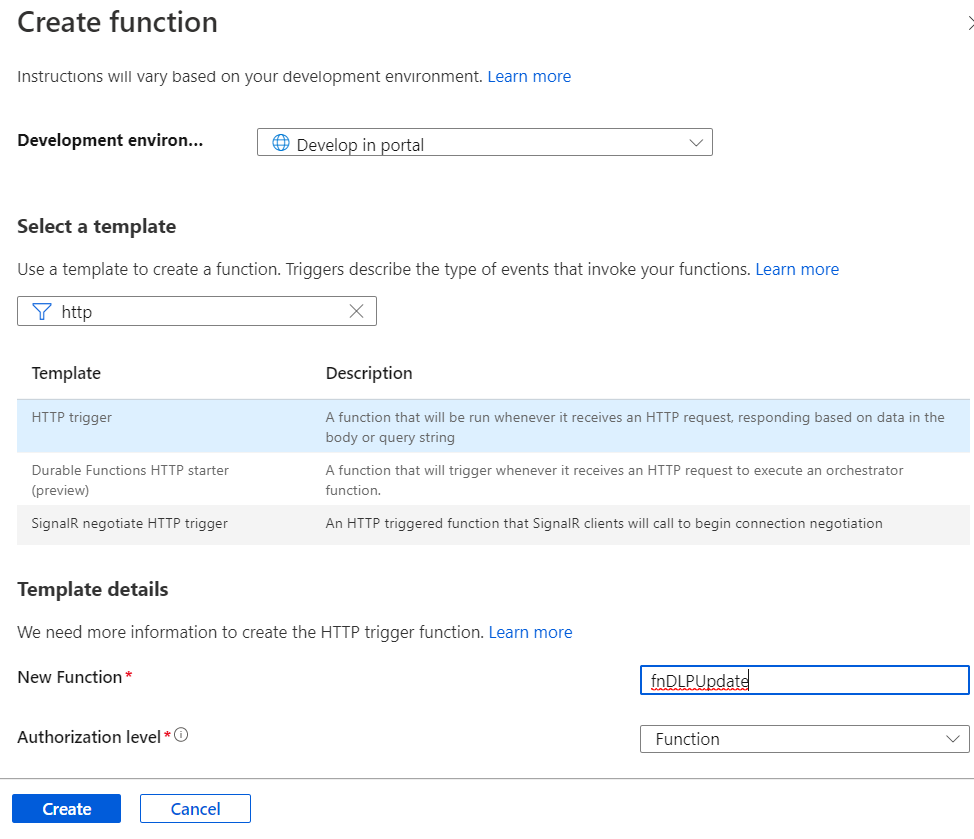Click the Template column header
974x839 pixels.
[x=66, y=373]
